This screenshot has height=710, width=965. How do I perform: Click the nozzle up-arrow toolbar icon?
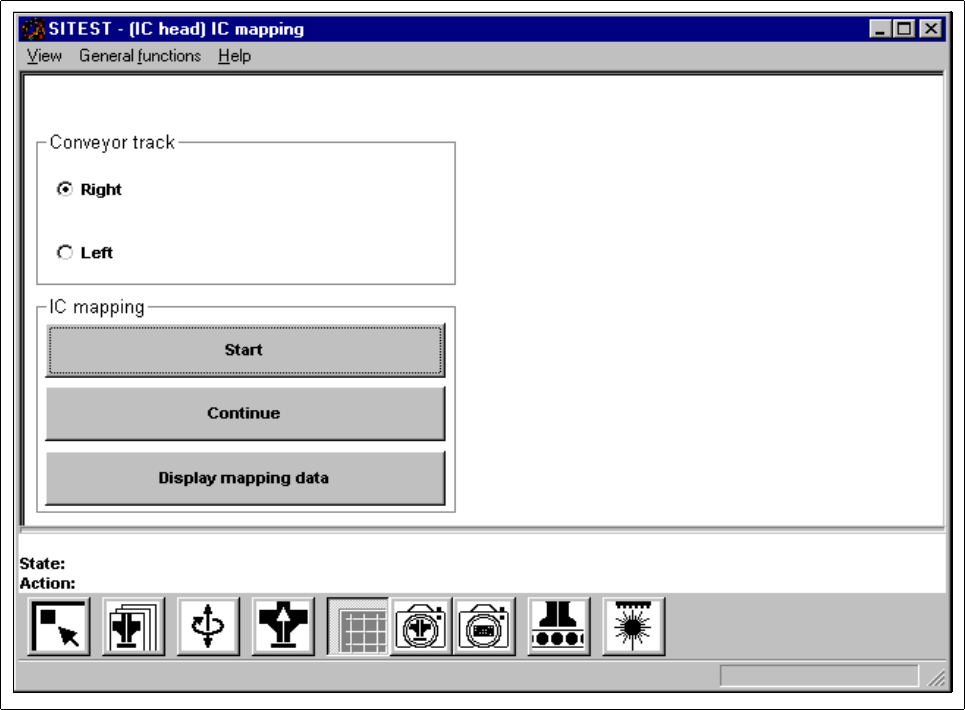coord(283,626)
